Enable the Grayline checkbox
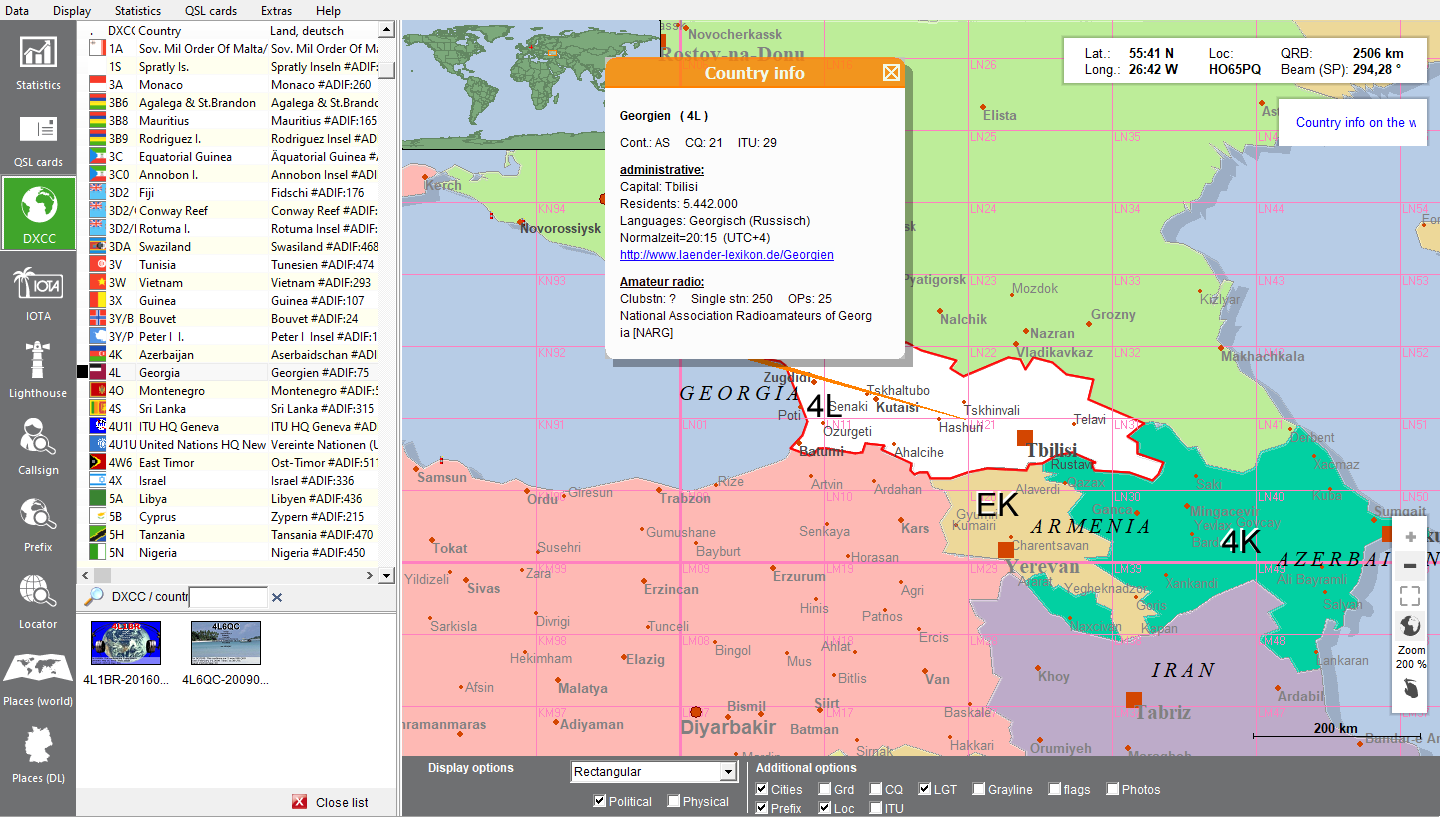 (978, 789)
